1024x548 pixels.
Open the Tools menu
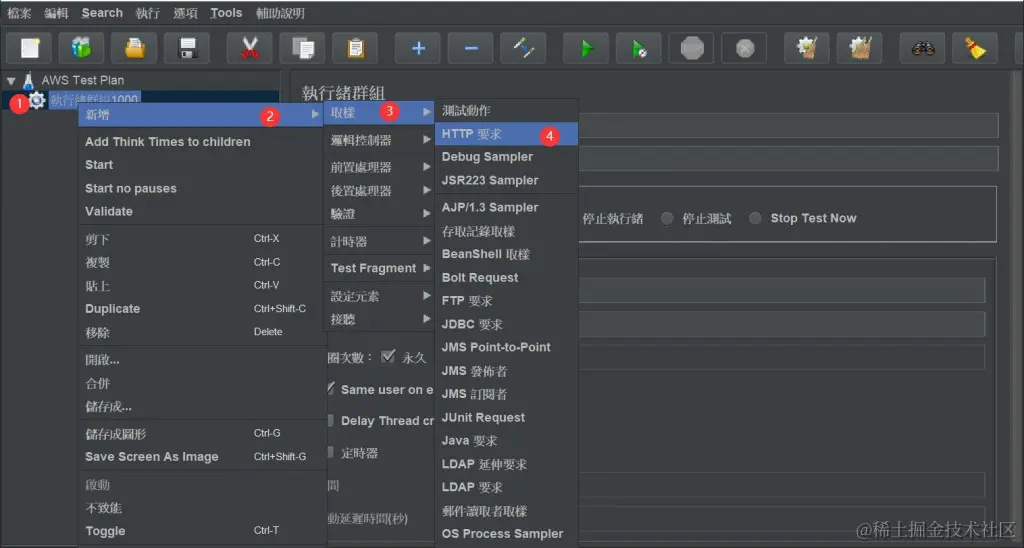(226, 13)
